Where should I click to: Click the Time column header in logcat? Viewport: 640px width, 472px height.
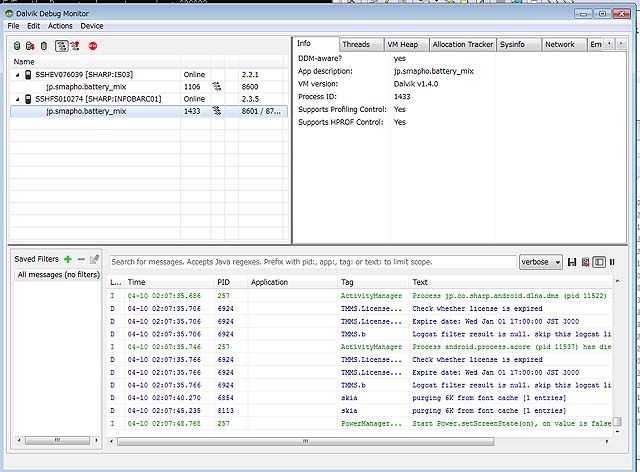(x=169, y=282)
